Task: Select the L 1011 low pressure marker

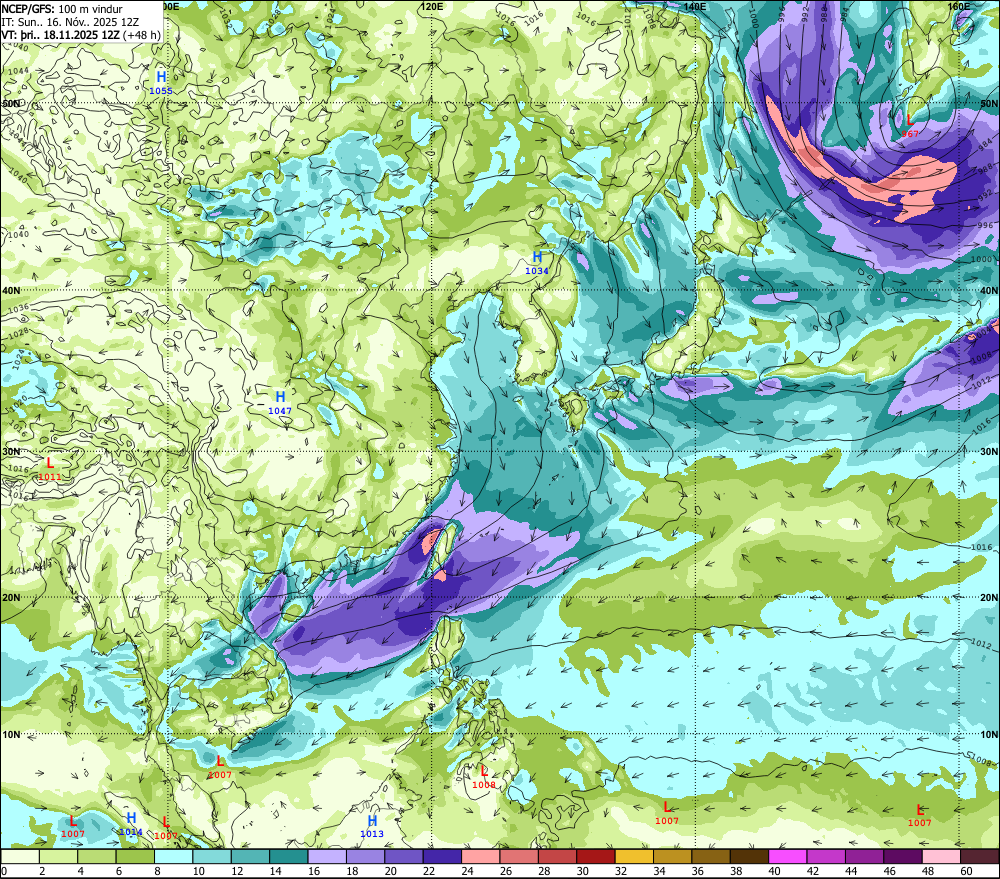Action: tap(50, 468)
